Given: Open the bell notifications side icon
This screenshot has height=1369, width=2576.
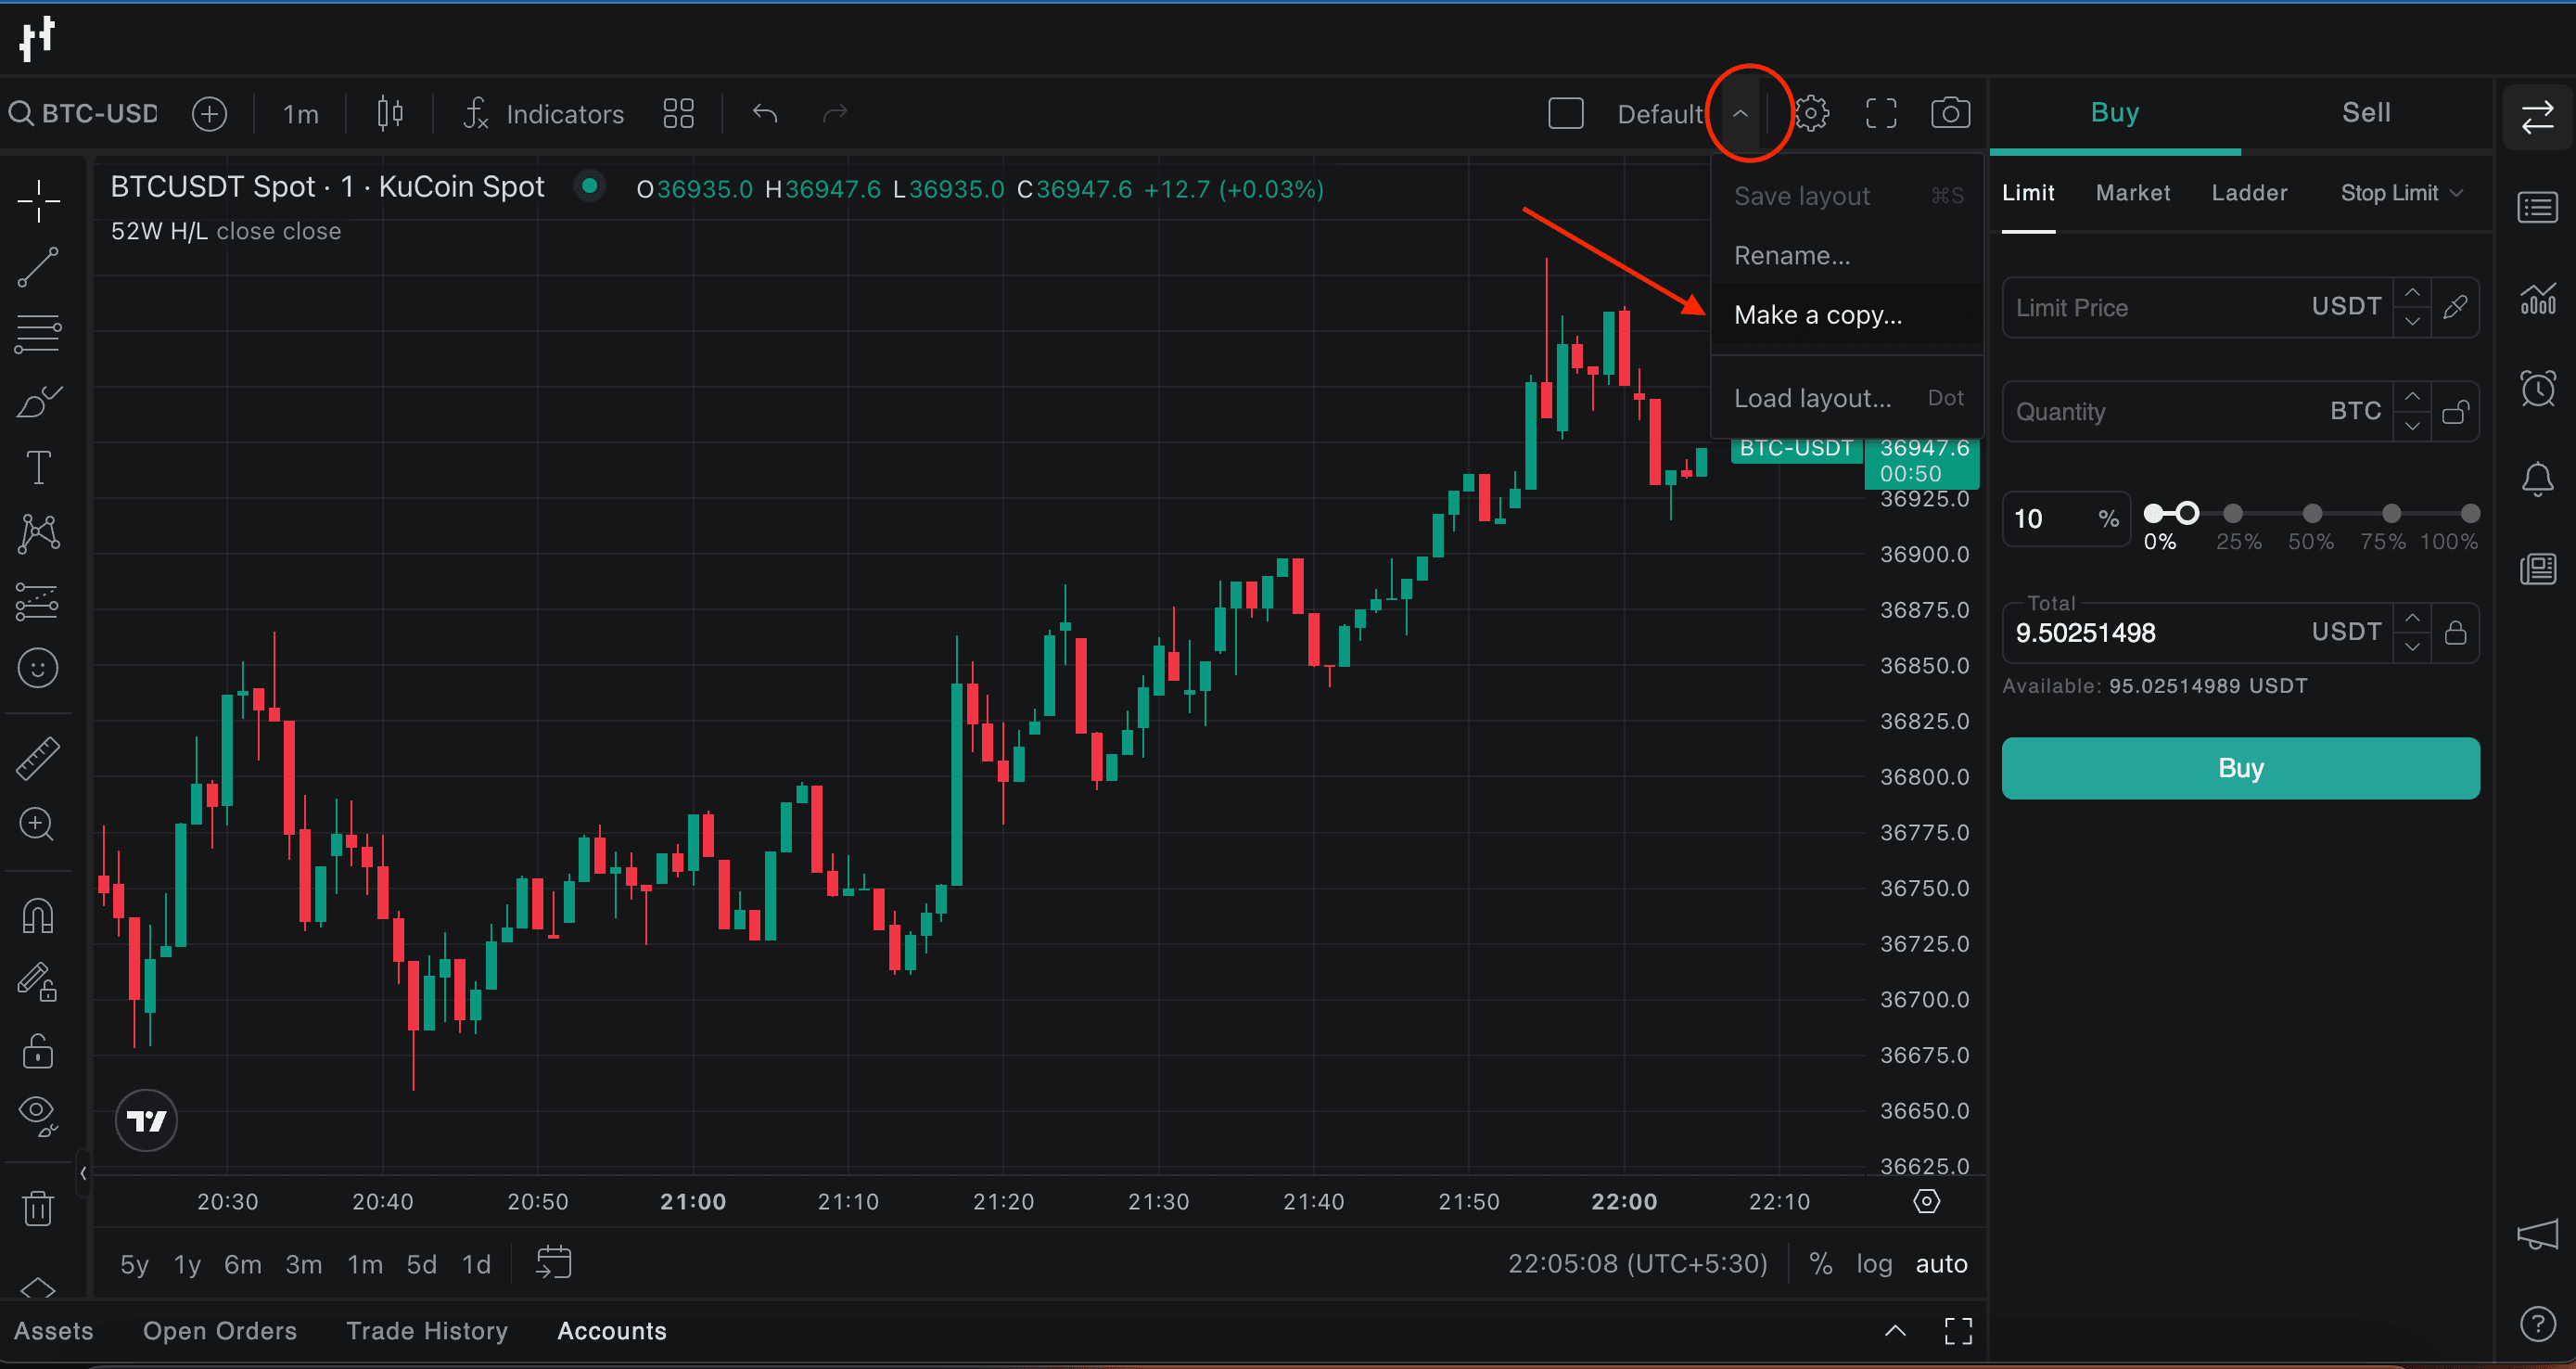Looking at the screenshot, I should (2537, 479).
